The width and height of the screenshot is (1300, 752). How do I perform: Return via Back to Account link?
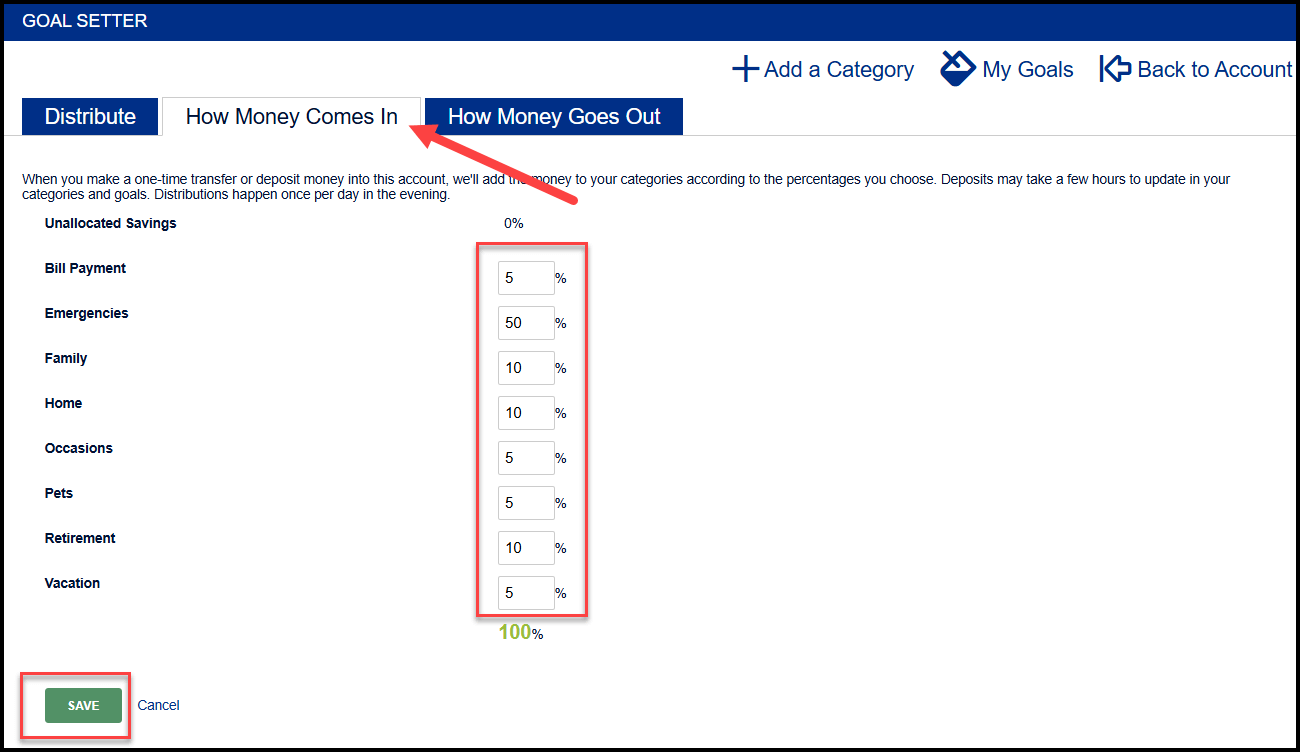click(x=1214, y=70)
